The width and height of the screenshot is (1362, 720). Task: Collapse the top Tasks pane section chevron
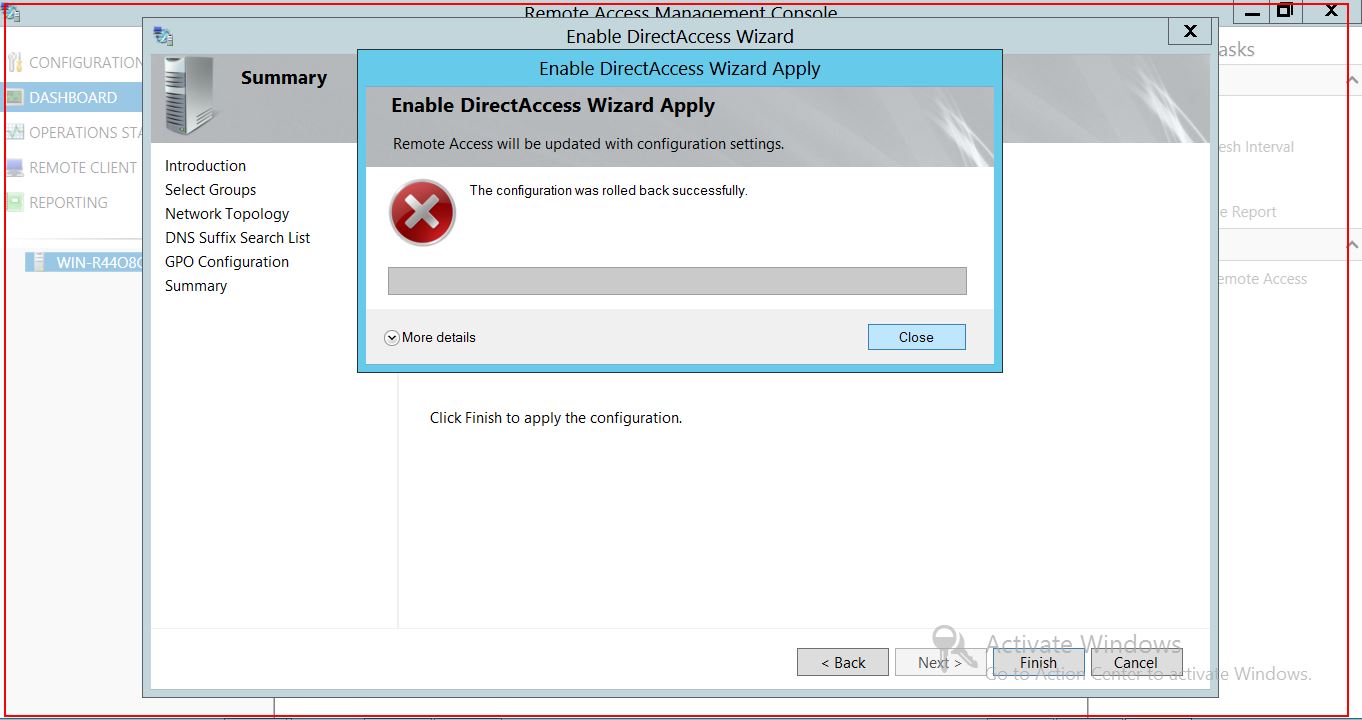[1352, 81]
